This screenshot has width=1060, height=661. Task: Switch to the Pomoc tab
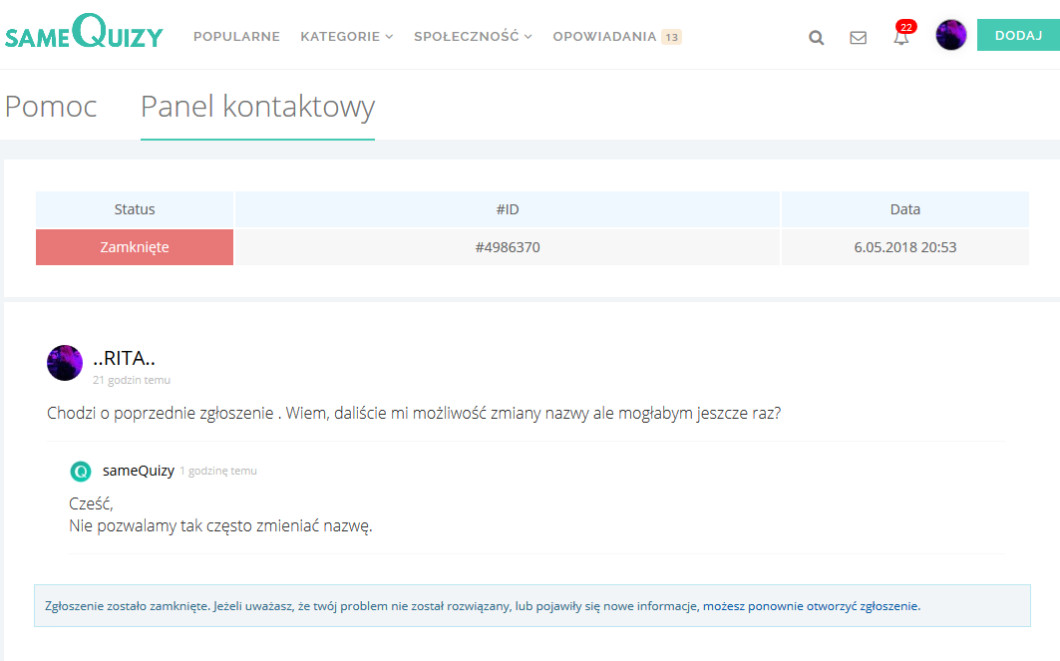point(51,106)
